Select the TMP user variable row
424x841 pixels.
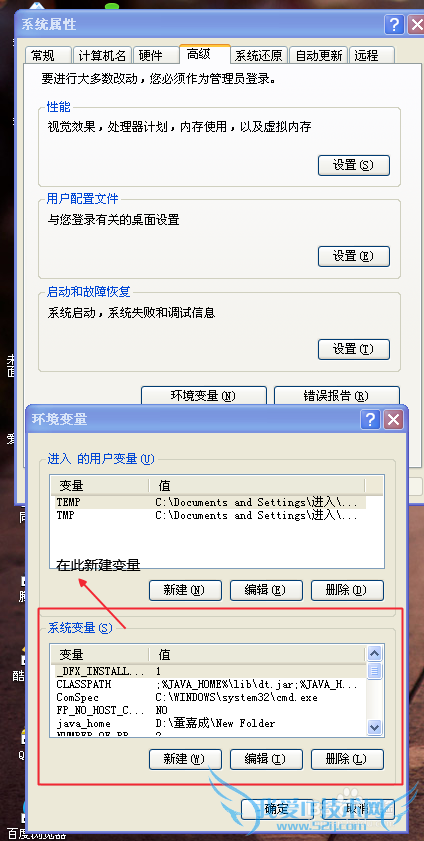[209, 515]
